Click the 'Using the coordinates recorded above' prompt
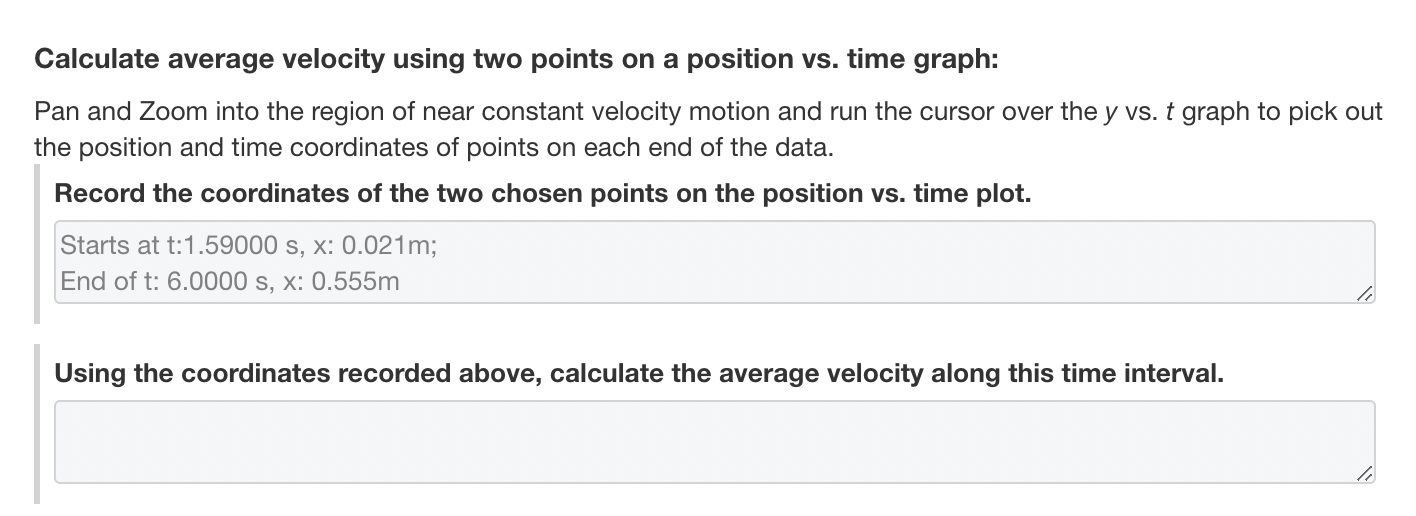 (x=638, y=374)
